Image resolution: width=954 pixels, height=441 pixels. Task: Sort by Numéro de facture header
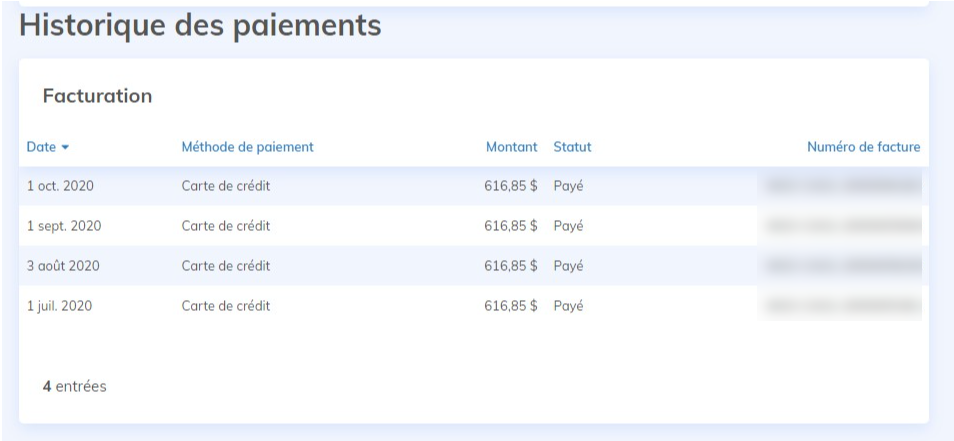863,147
